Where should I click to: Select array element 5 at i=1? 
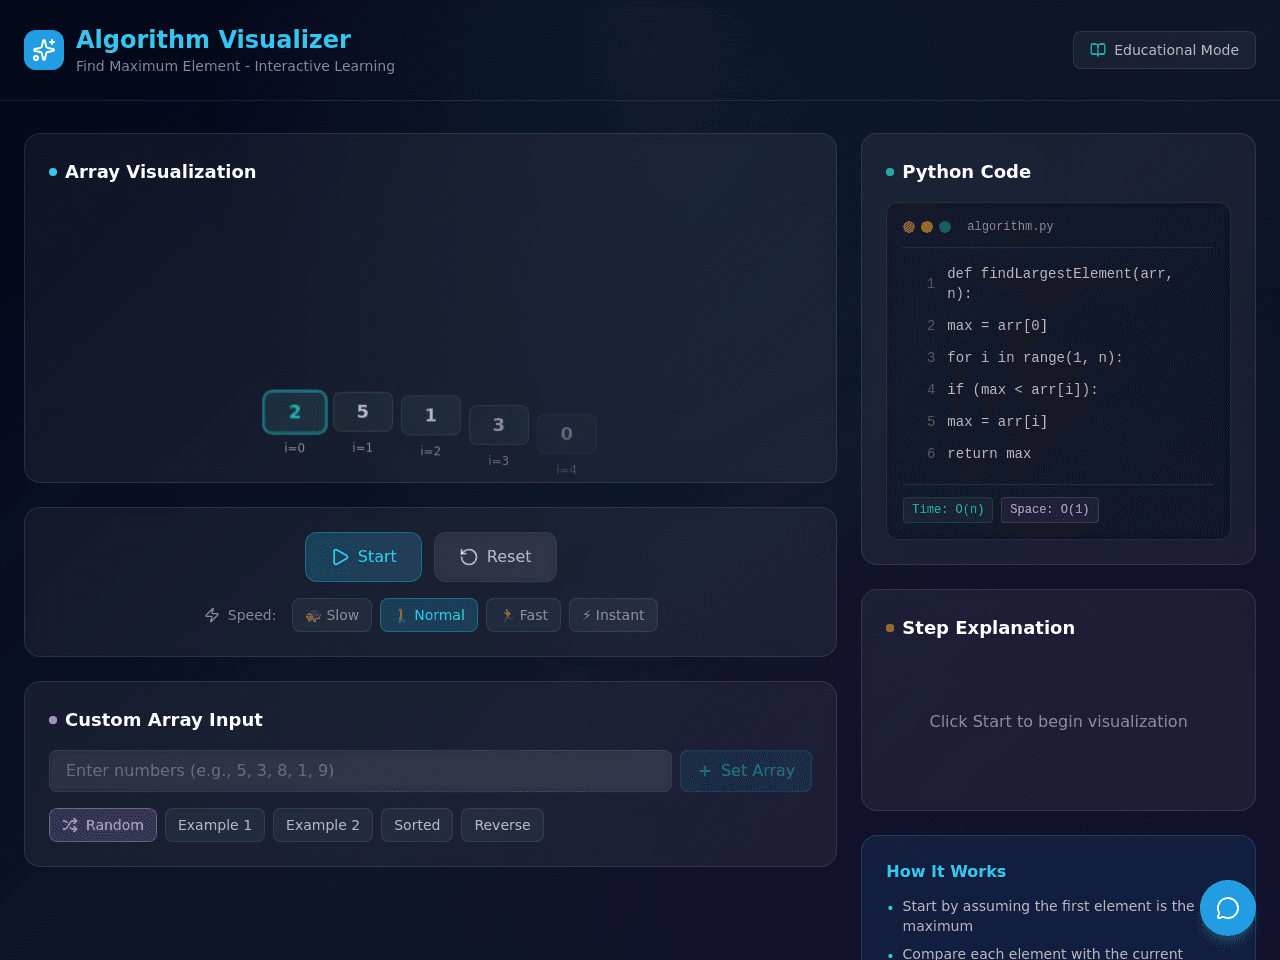(x=363, y=412)
